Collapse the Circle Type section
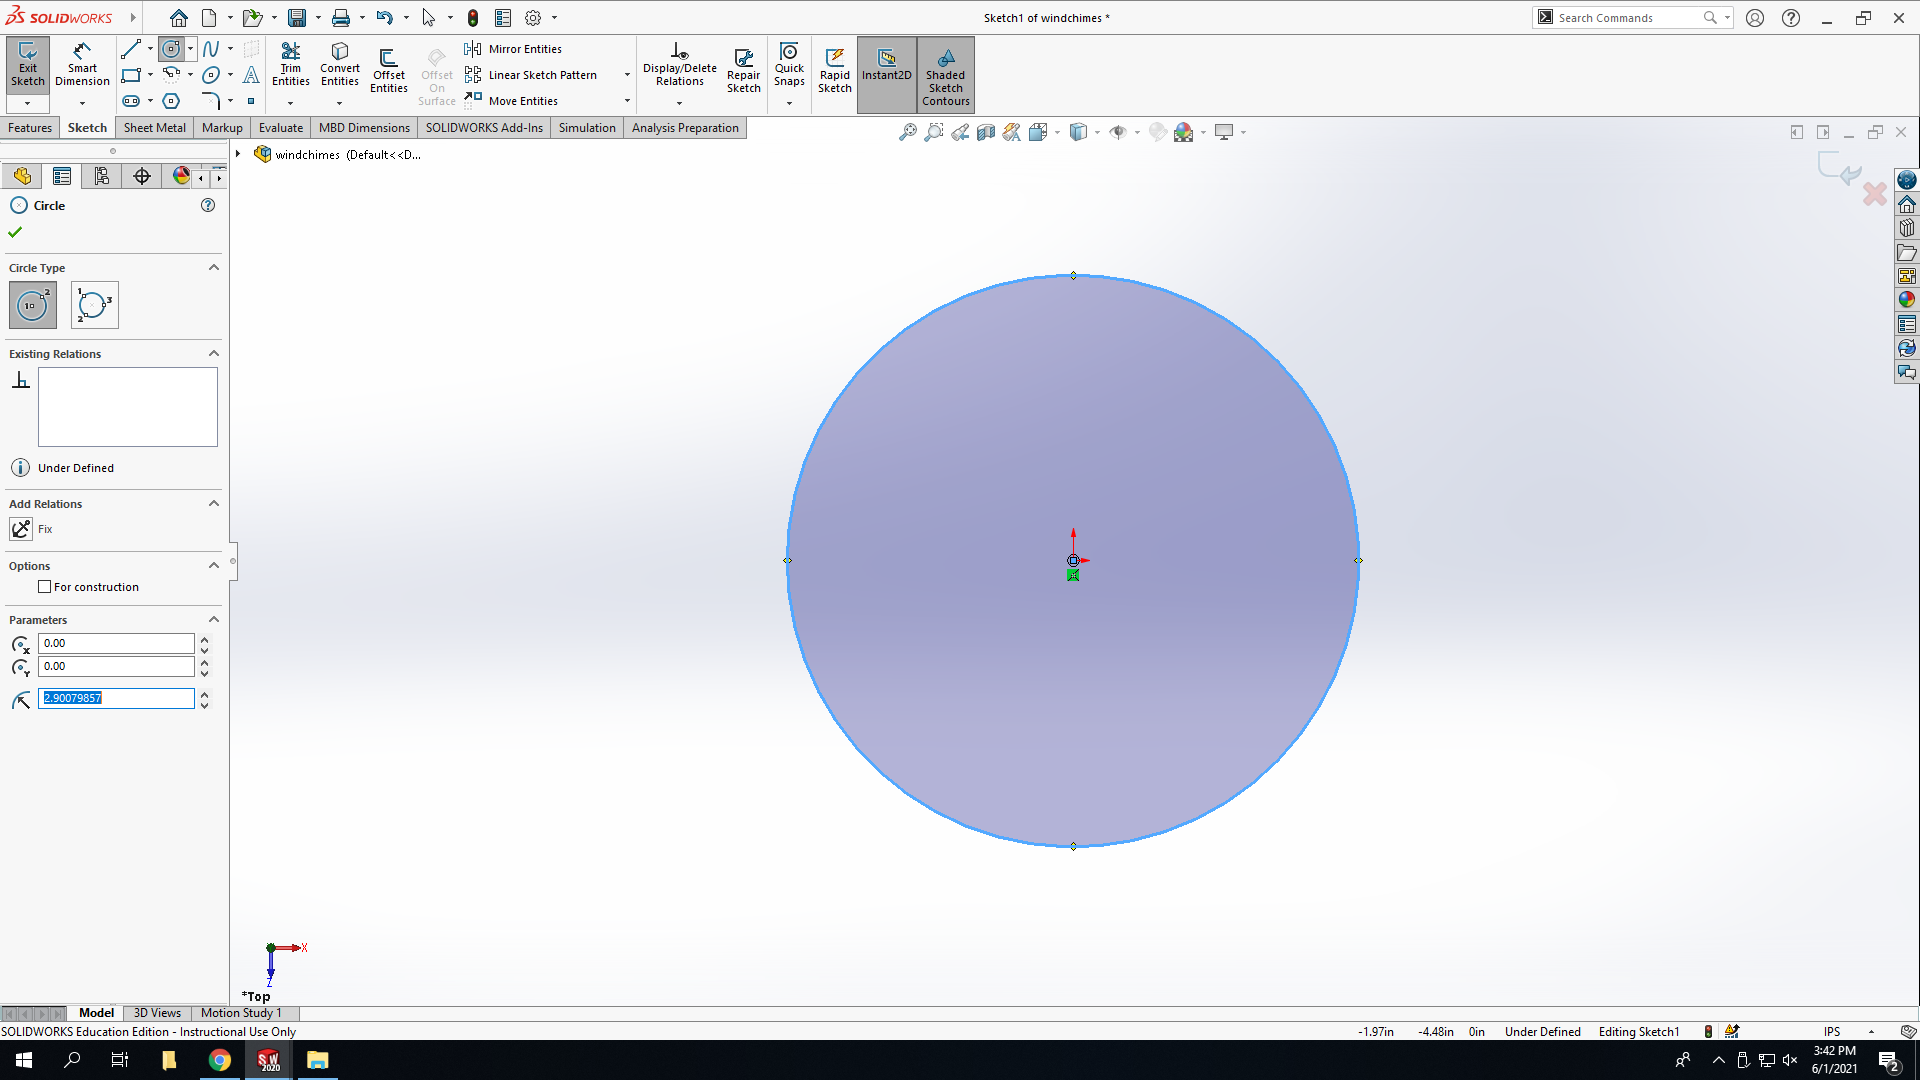The image size is (1920, 1080). pyautogui.click(x=213, y=268)
